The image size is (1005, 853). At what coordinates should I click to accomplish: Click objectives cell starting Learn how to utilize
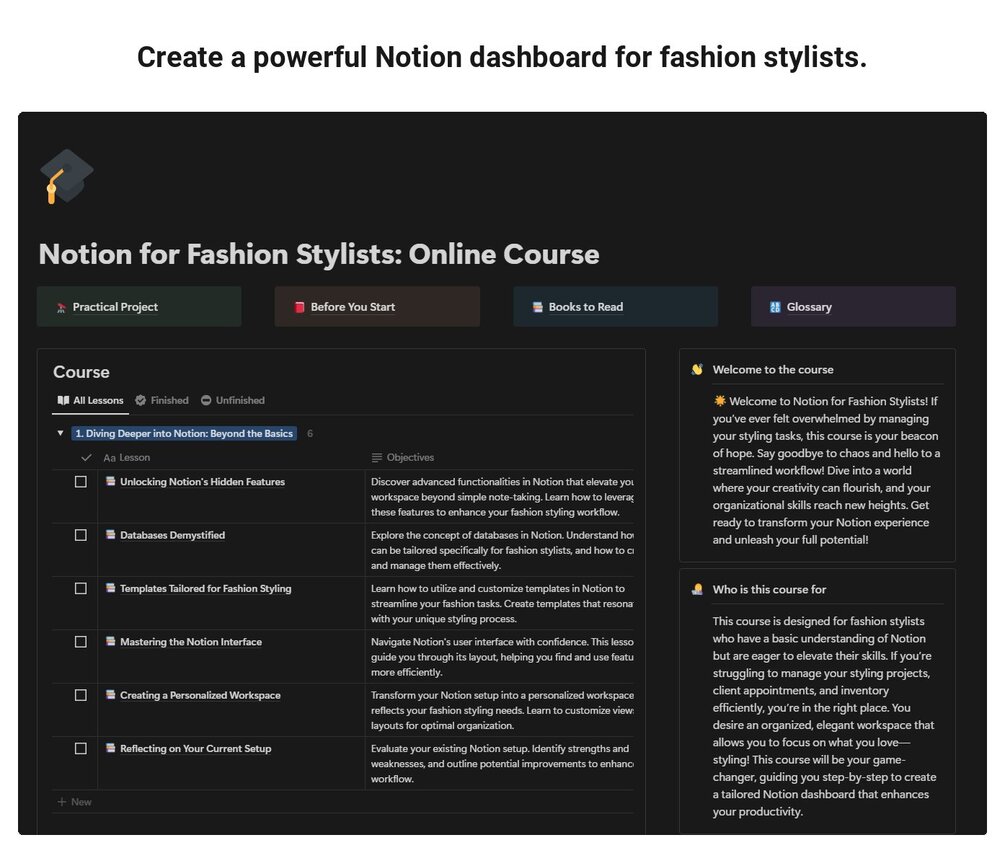coord(499,604)
